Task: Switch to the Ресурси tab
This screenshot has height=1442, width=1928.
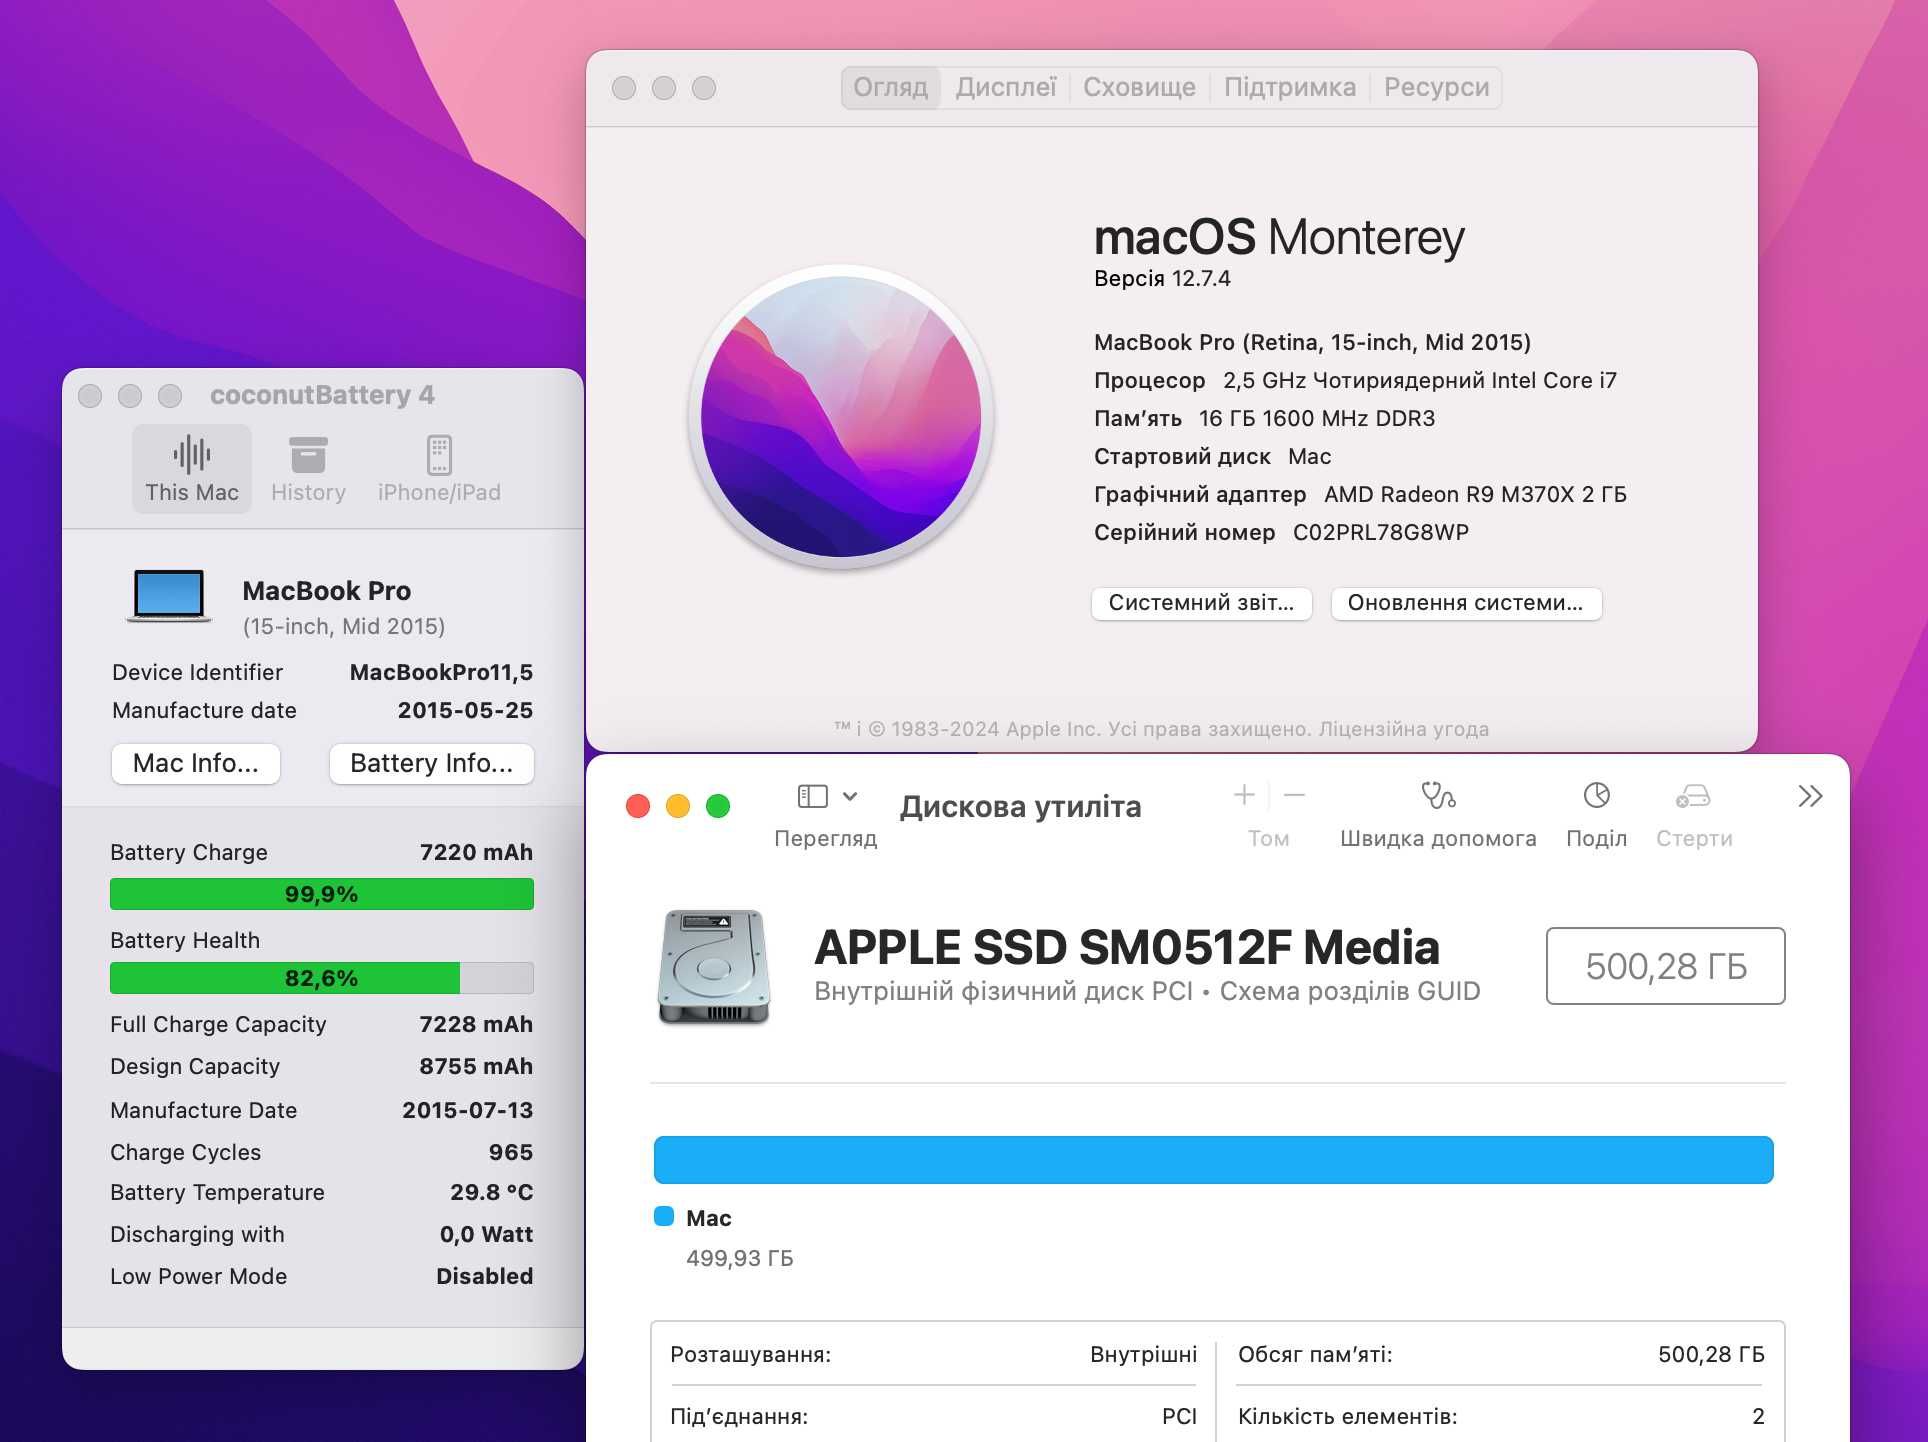Action: (1436, 87)
